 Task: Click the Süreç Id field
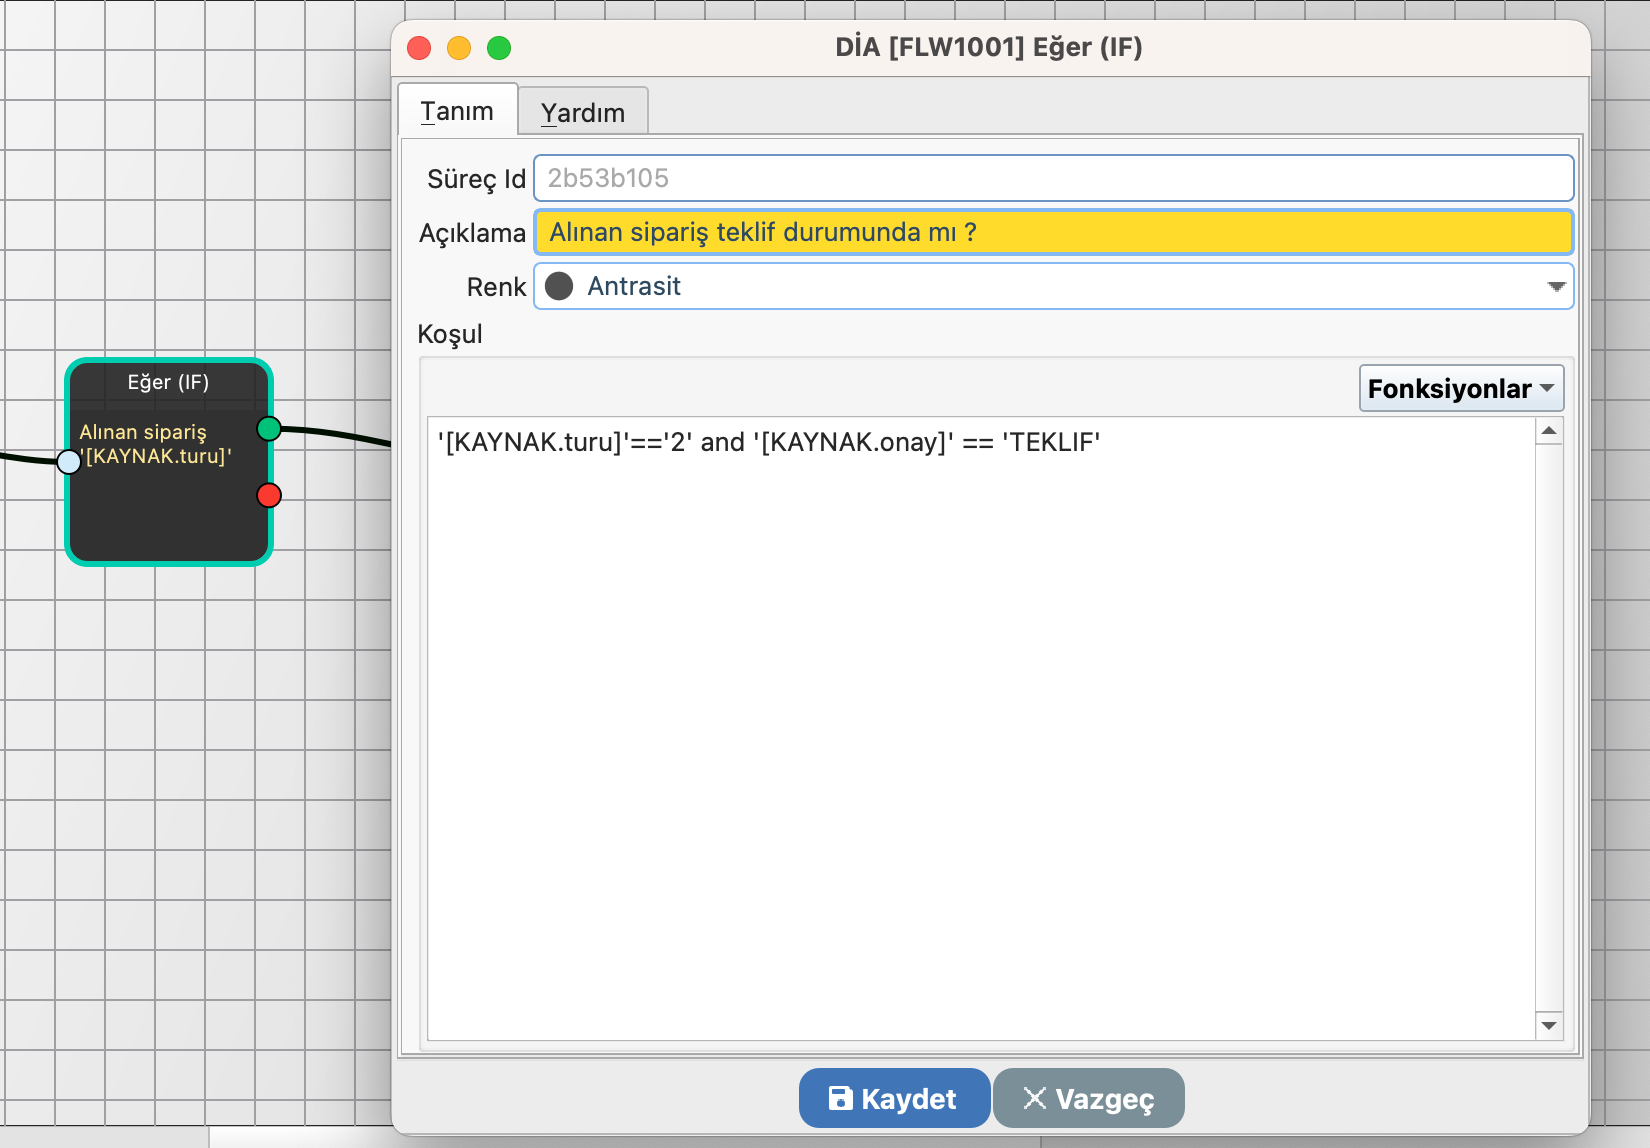1052,178
